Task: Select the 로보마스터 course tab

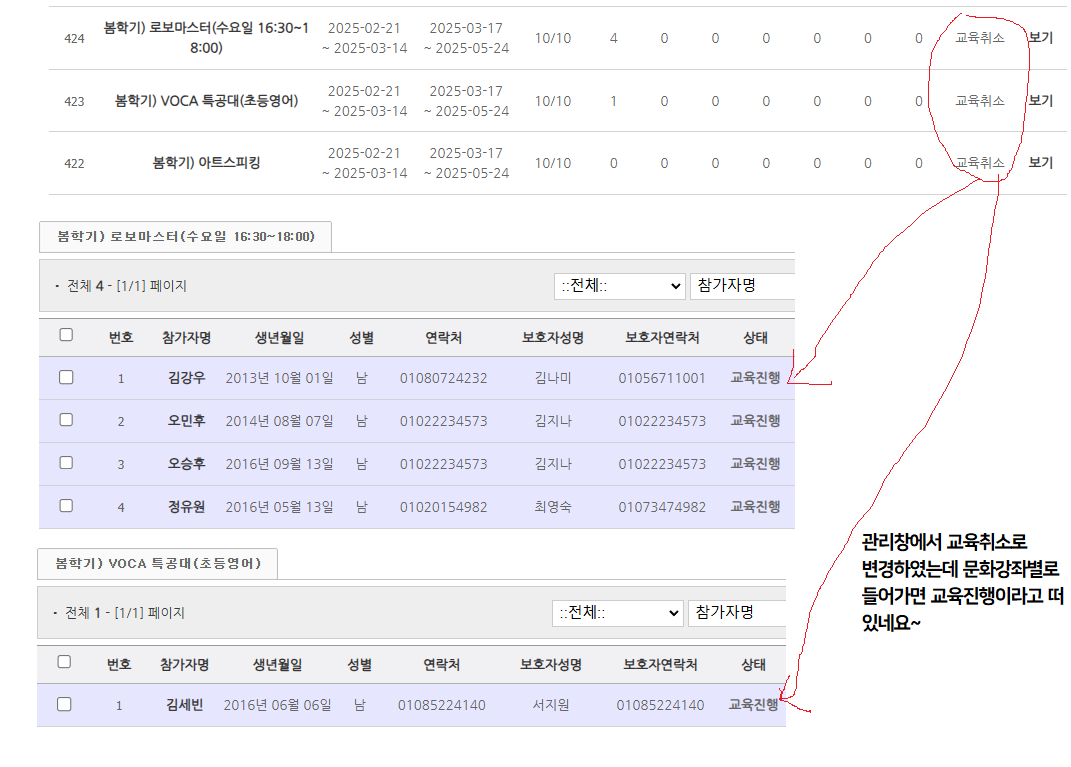Action: (185, 237)
